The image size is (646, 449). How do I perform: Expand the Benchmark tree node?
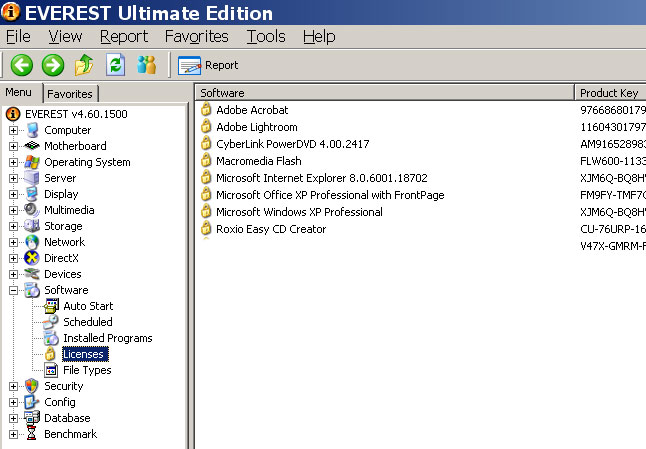coord(13,435)
